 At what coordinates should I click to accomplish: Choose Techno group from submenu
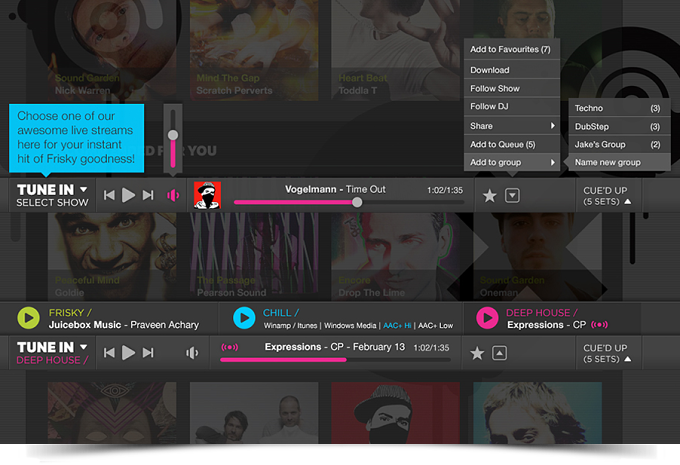pyautogui.click(x=619, y=108)
